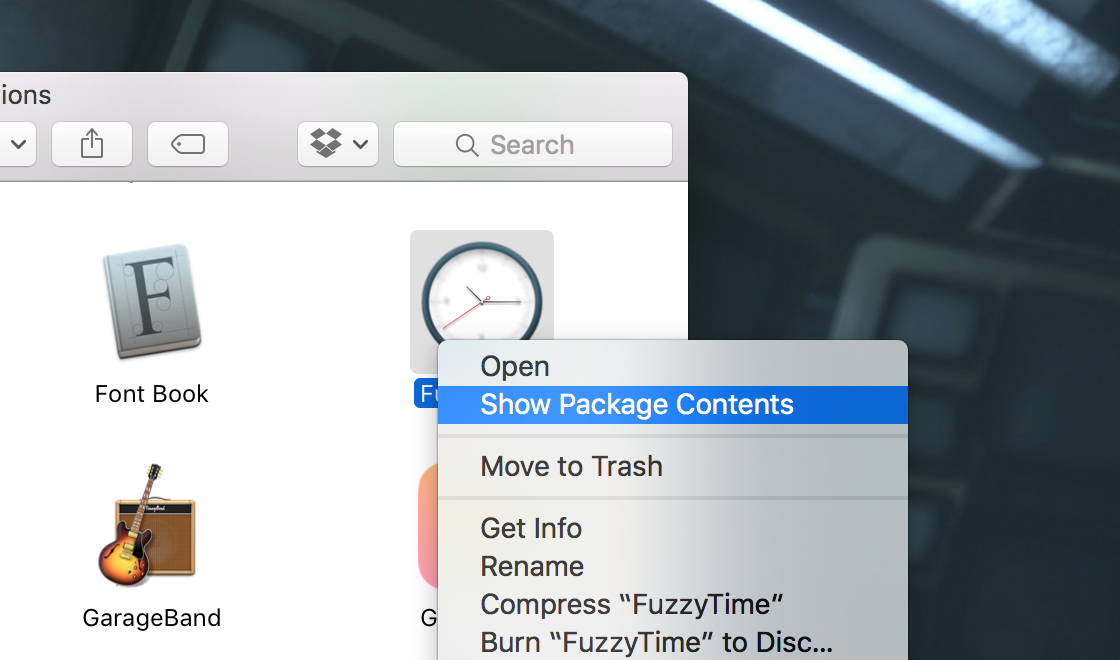Viewport: 1120px width, 660px height.
Task: Click the pink app icon beside GarageBand
Action: (427, 526)
